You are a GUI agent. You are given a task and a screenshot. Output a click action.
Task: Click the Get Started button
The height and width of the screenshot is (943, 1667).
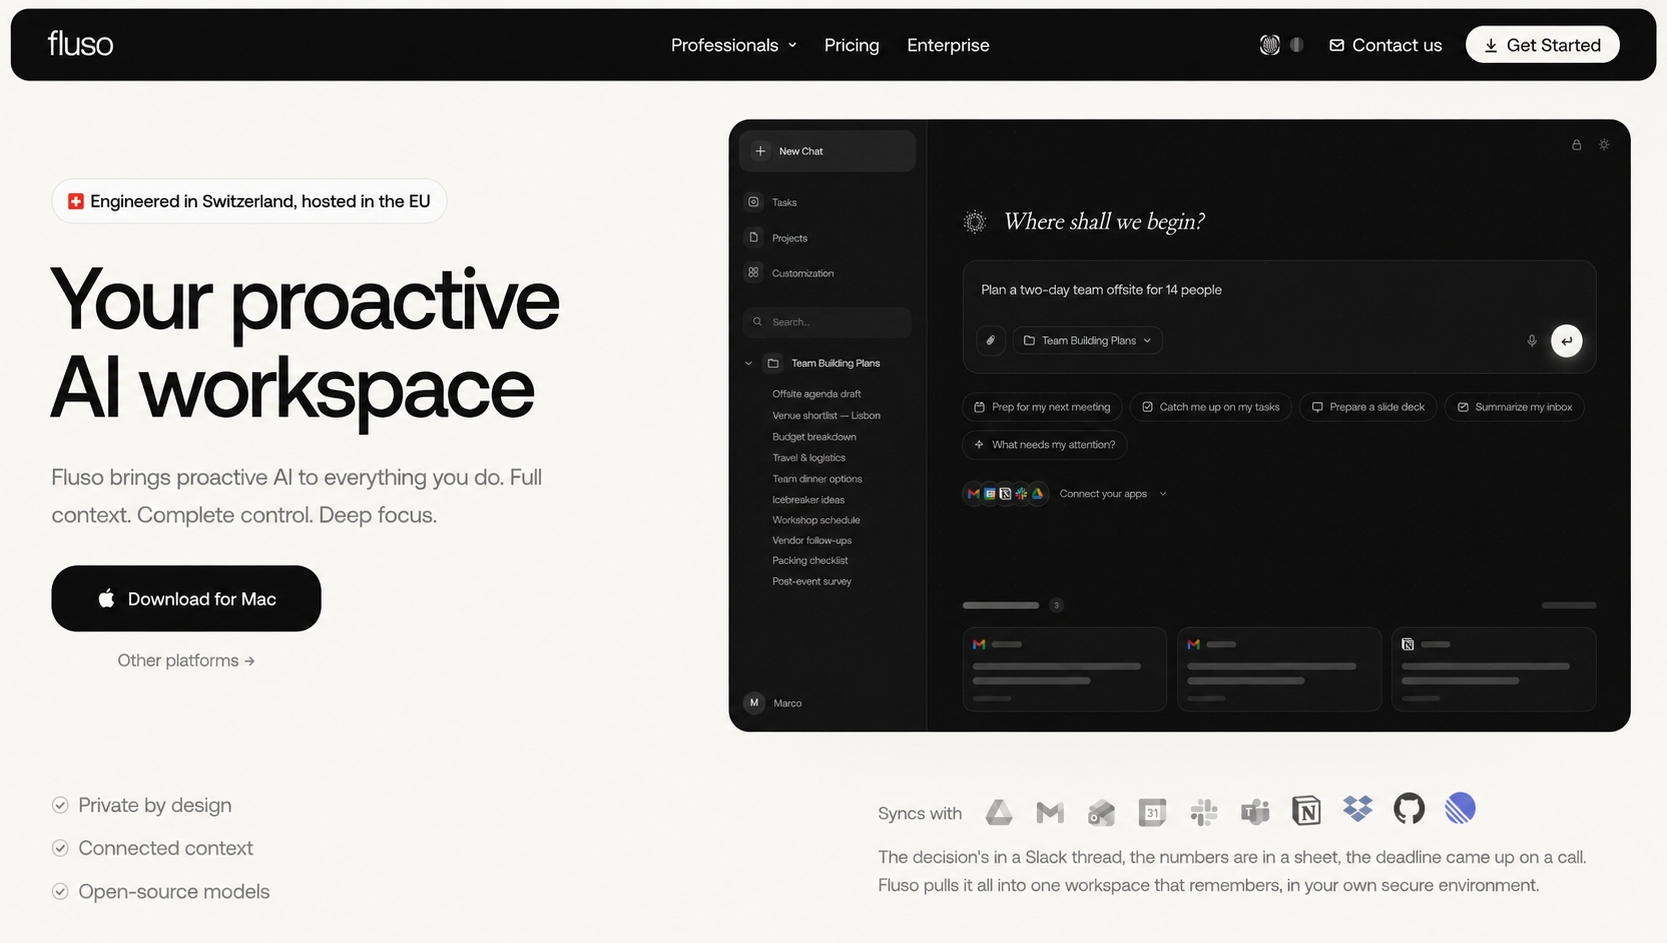point(1542,45)
